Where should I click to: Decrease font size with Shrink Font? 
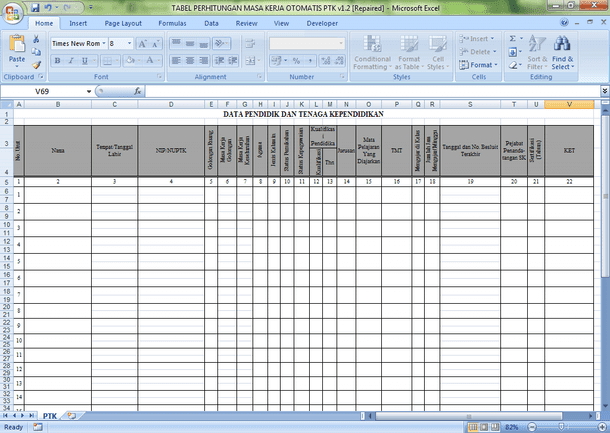[x=155, y=44]
